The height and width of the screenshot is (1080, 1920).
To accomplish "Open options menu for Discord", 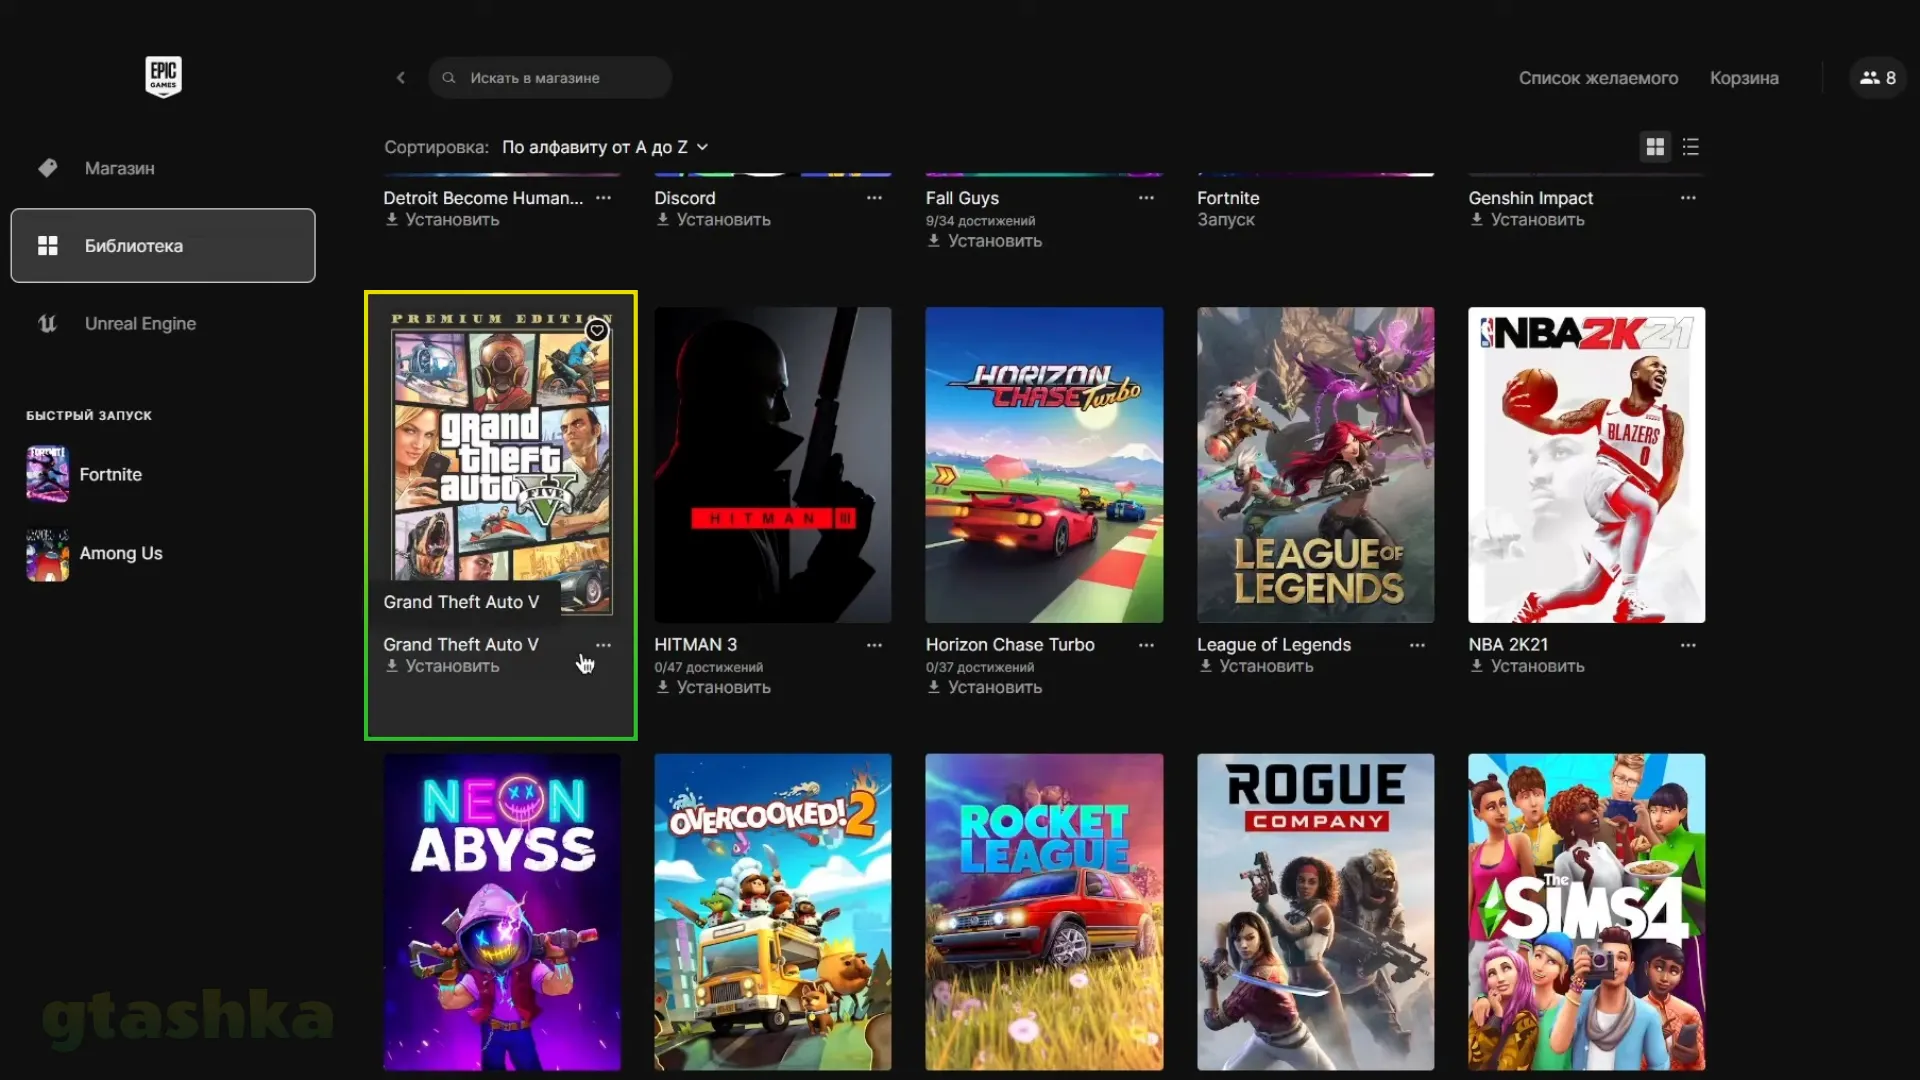I will coord(874,198).
